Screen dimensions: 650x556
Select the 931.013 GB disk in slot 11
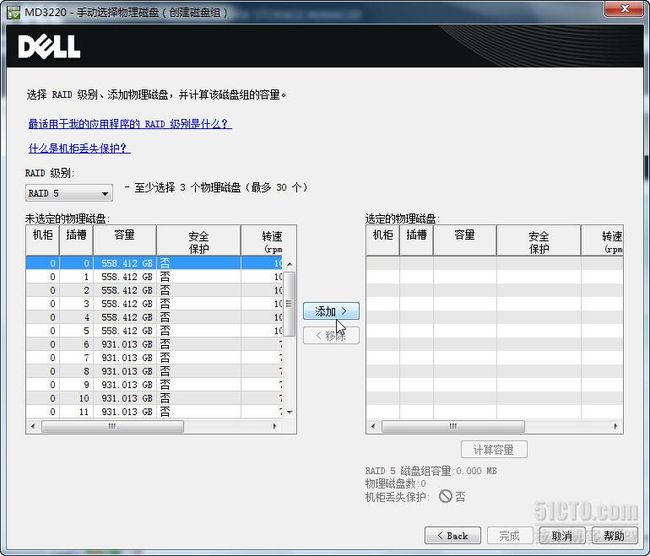point(154,412)
